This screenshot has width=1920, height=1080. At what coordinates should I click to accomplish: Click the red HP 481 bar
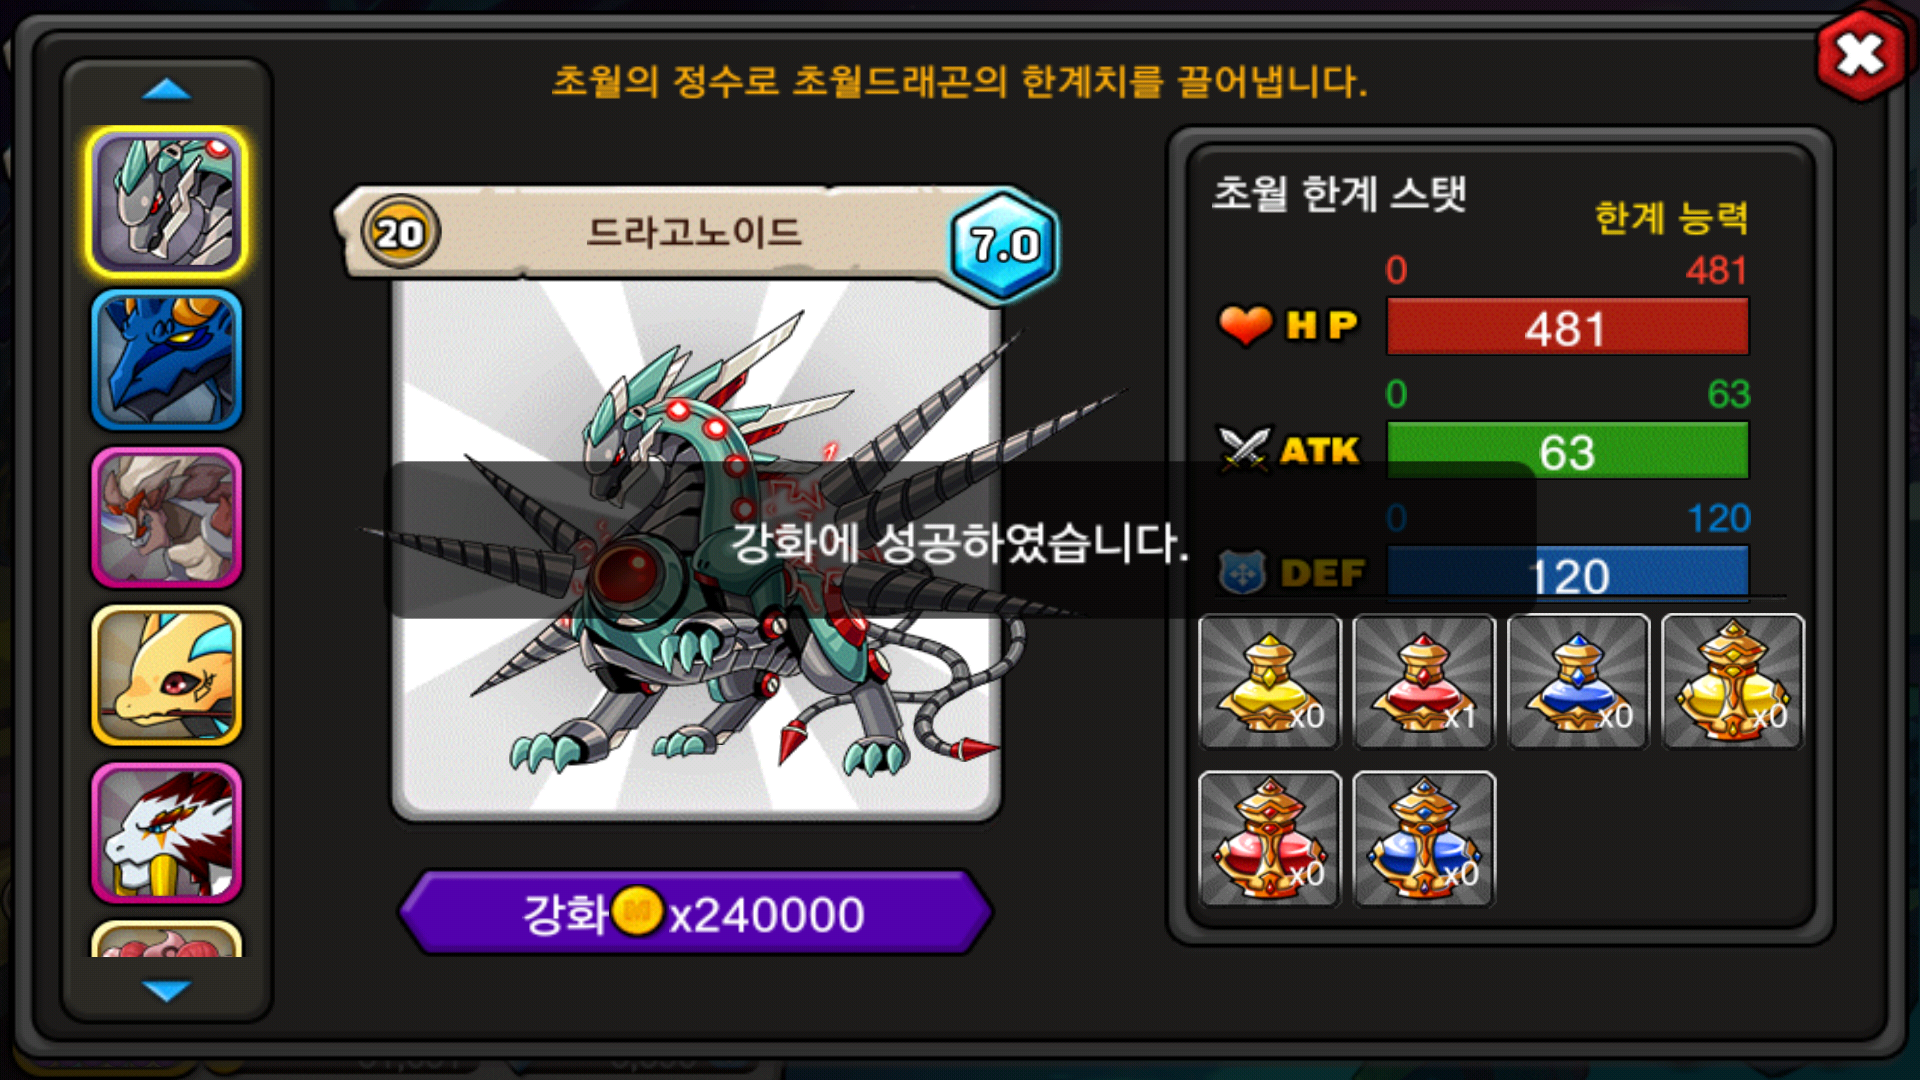(1567, 327)
